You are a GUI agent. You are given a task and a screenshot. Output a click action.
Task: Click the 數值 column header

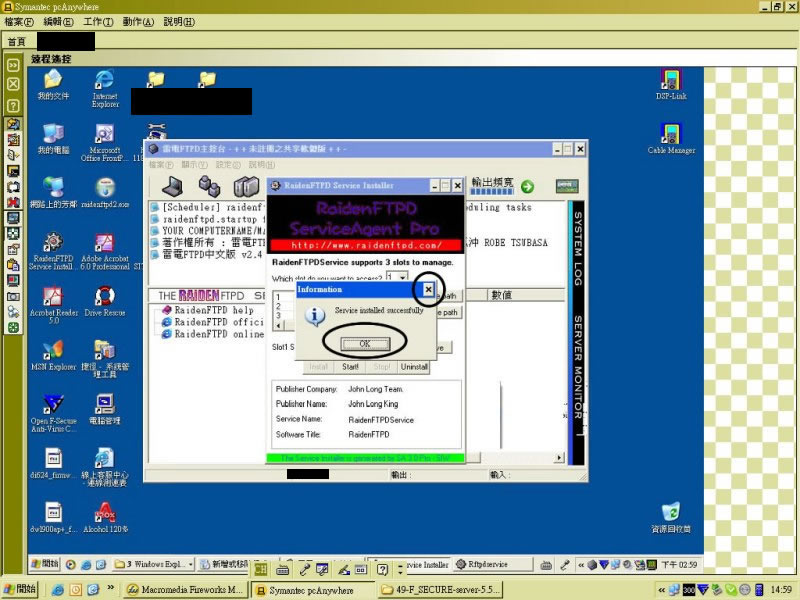(526, 295)
